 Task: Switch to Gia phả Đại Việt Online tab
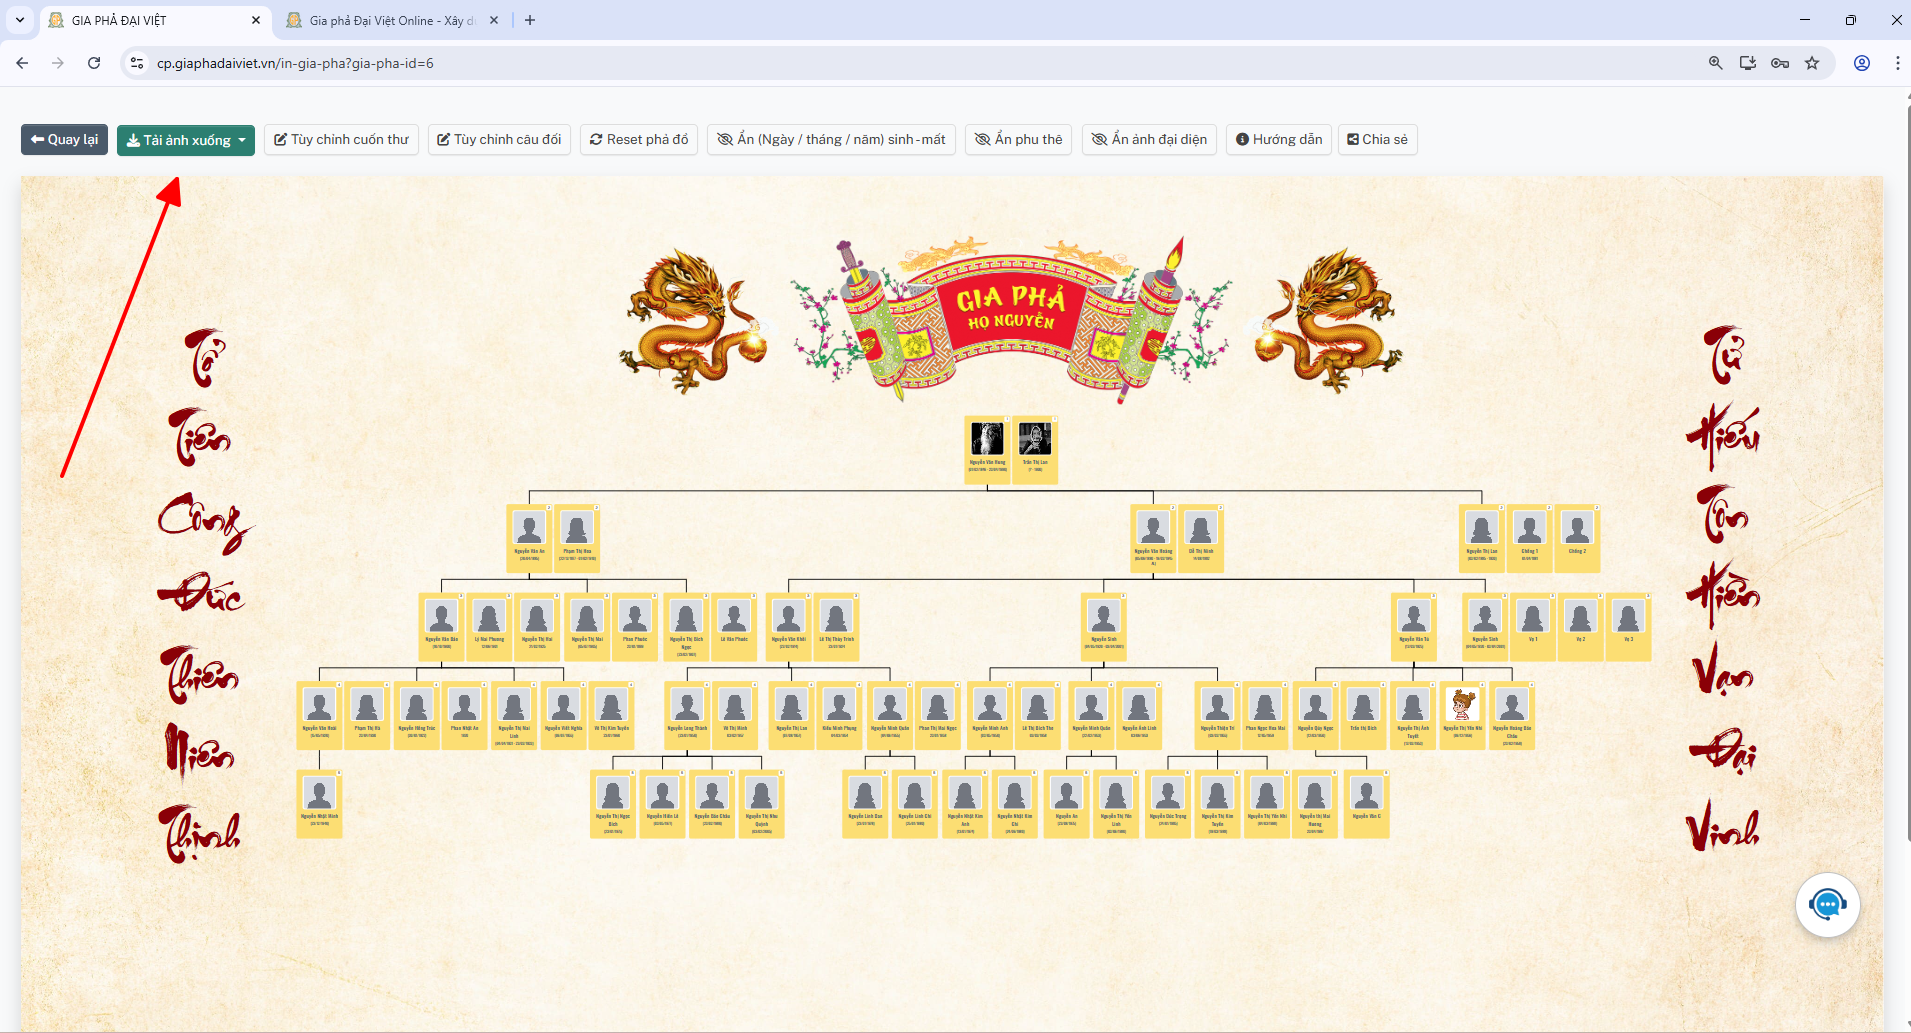[385, 21]
